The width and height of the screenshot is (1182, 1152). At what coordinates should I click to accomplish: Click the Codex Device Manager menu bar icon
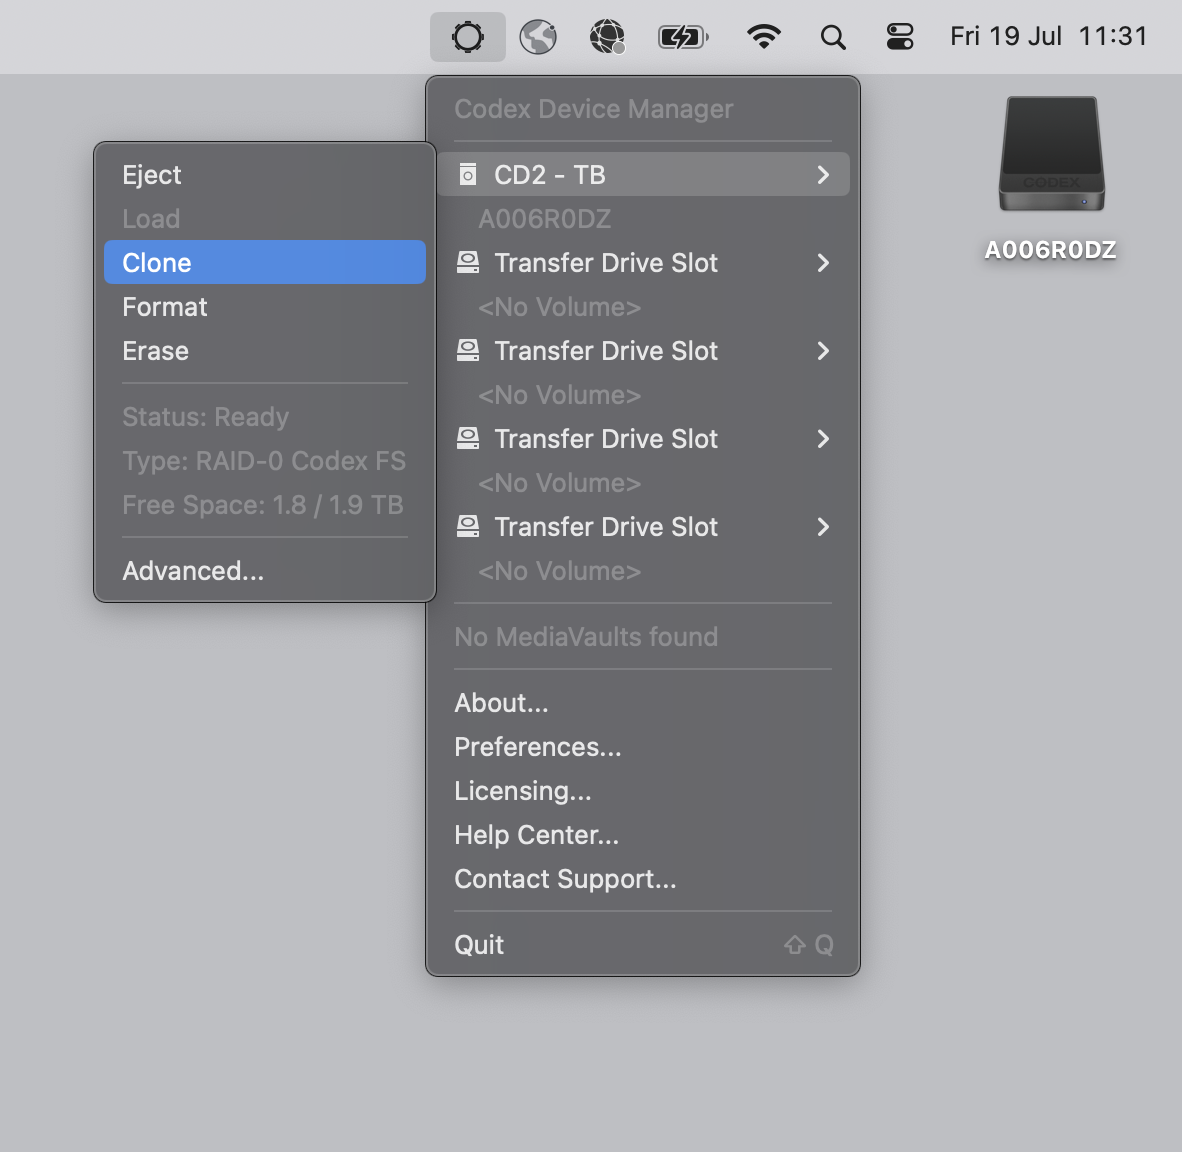(467, 36)
